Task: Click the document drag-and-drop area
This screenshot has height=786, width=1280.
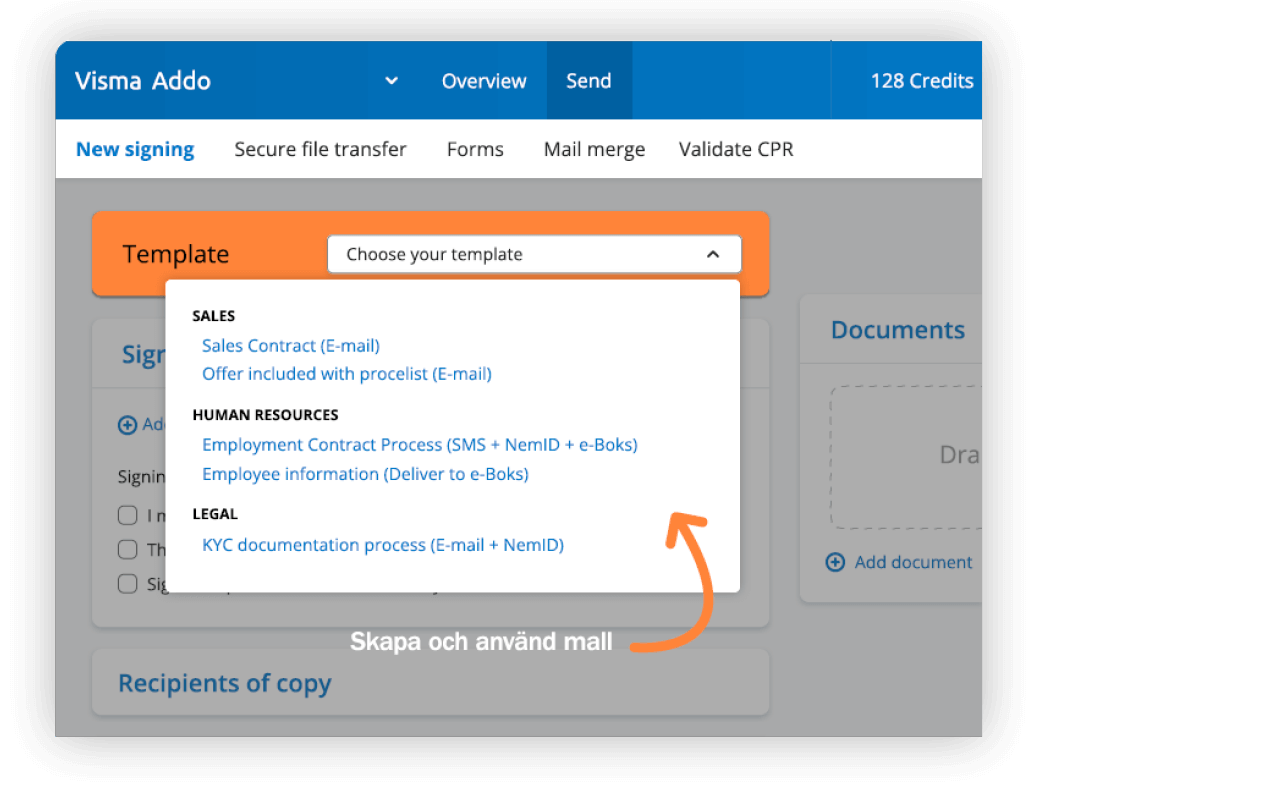Action: click(905, 457)
